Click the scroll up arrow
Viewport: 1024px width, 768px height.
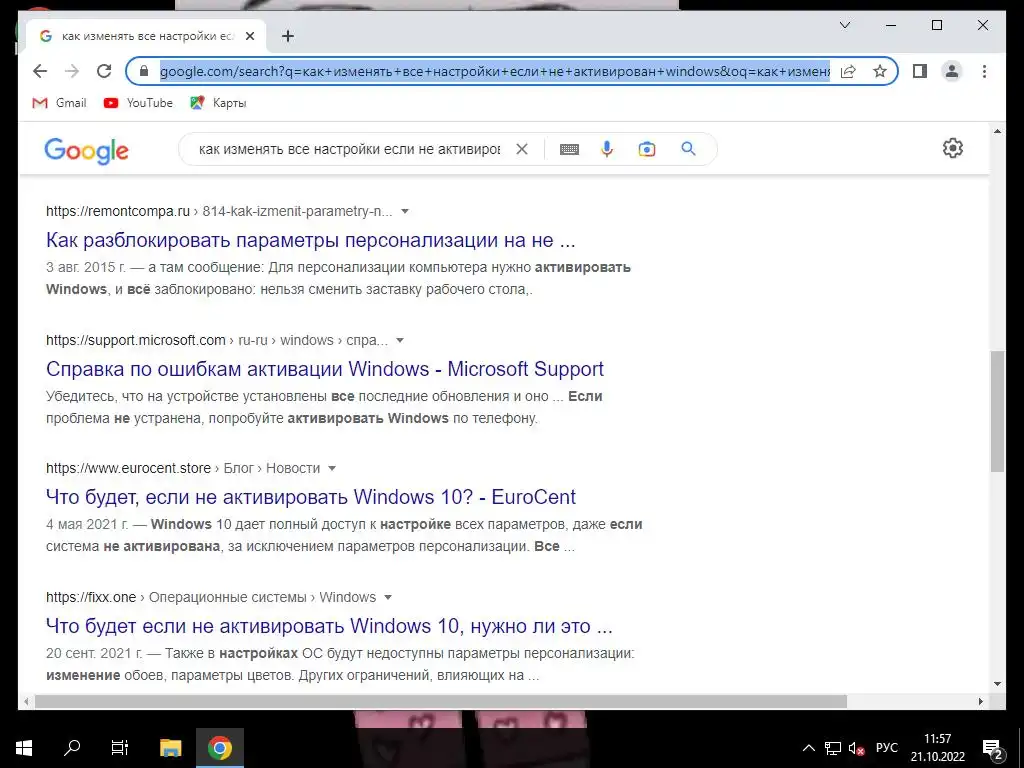(x=997, y=131)
